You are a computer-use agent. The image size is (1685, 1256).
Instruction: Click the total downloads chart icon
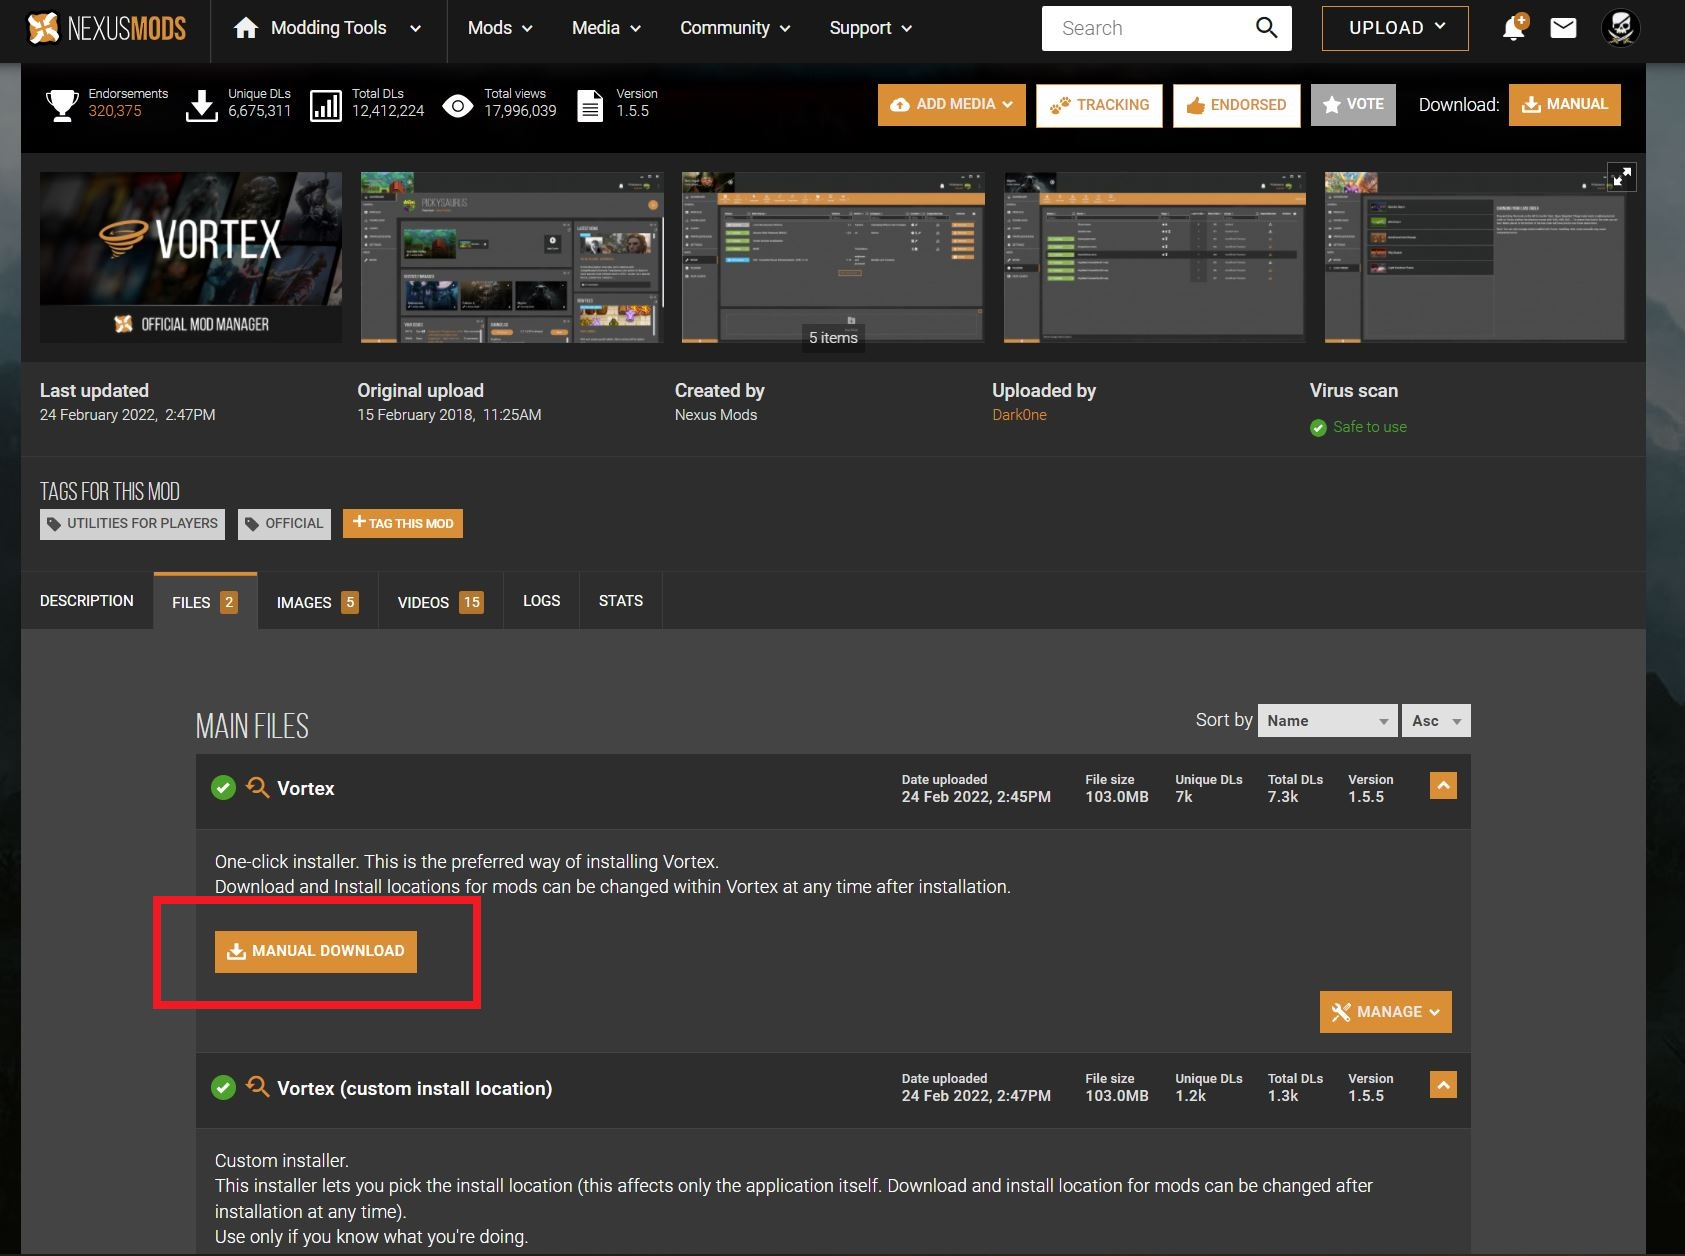tap(326, 104)
